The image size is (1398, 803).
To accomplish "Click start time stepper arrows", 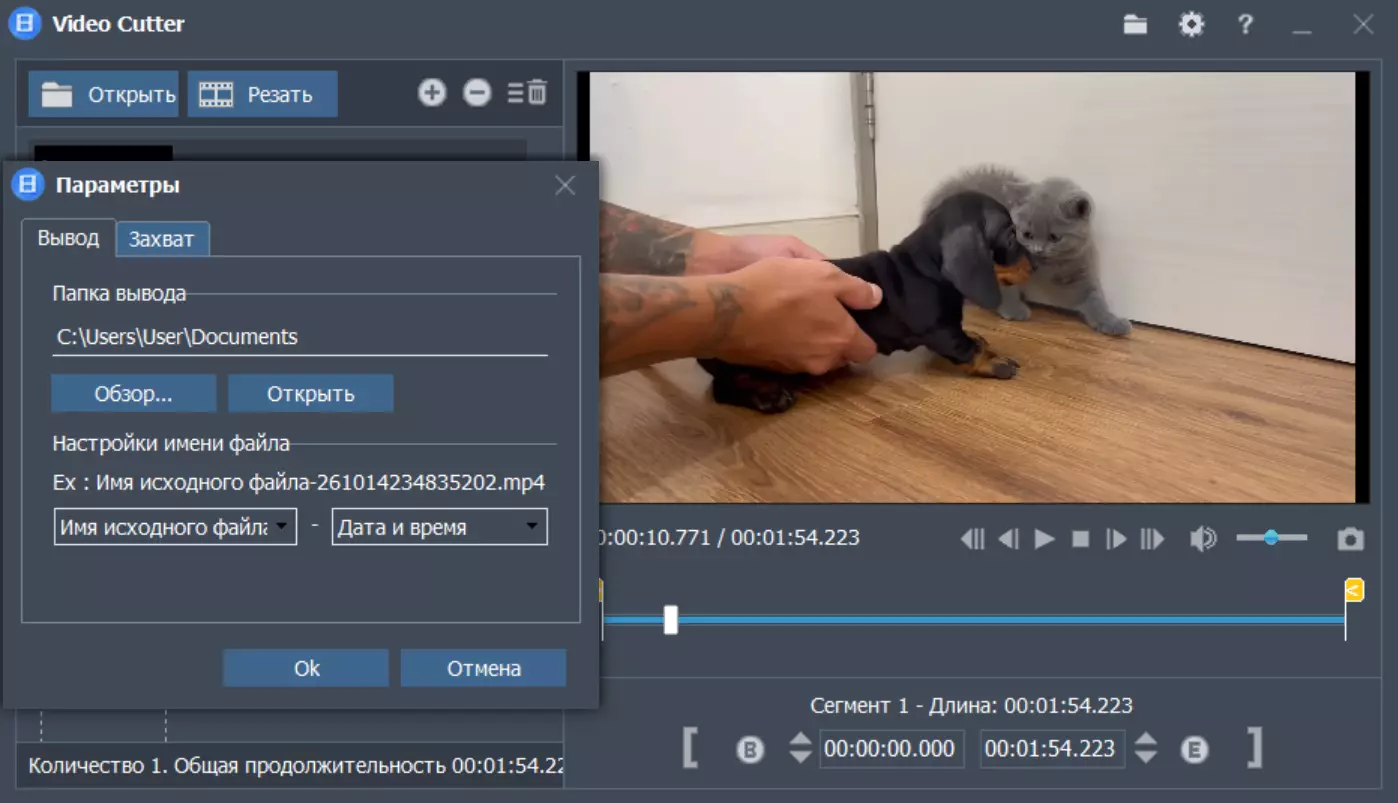I will click(800, 748).
